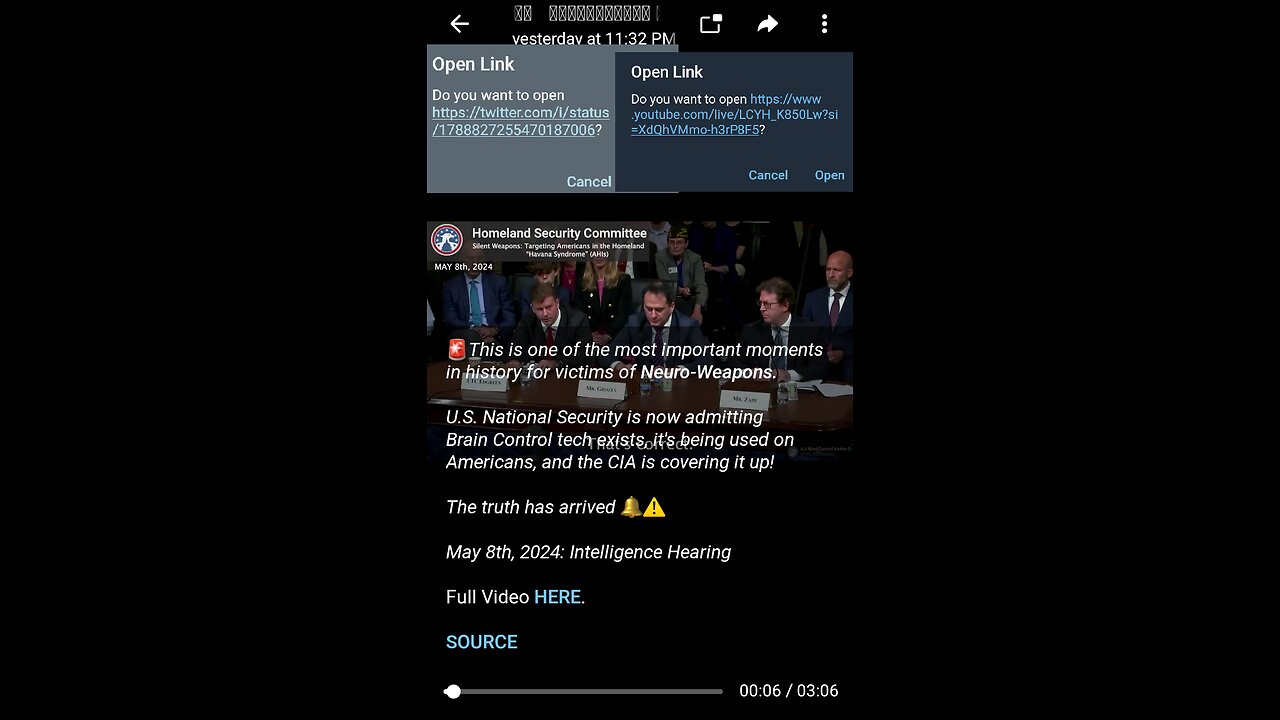The width and height of the screenshot is (1280, 720).
Task: Open the three-dot overflow menu
Action: click(x=824, y=24)
